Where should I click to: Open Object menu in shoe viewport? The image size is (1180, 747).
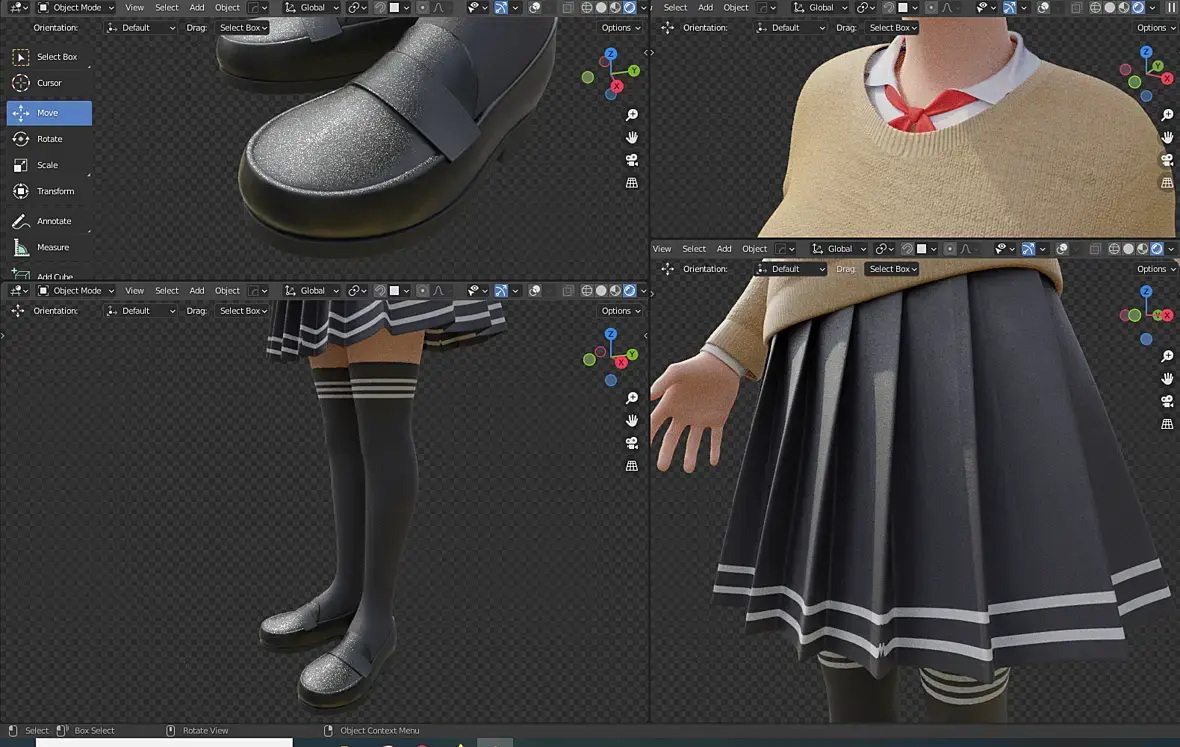pos(227,8)
